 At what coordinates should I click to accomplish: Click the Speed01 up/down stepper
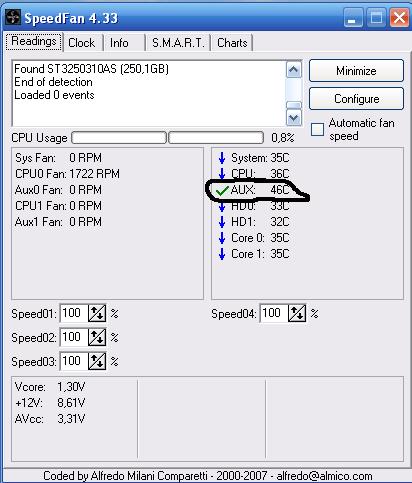(x=97, y=313)
